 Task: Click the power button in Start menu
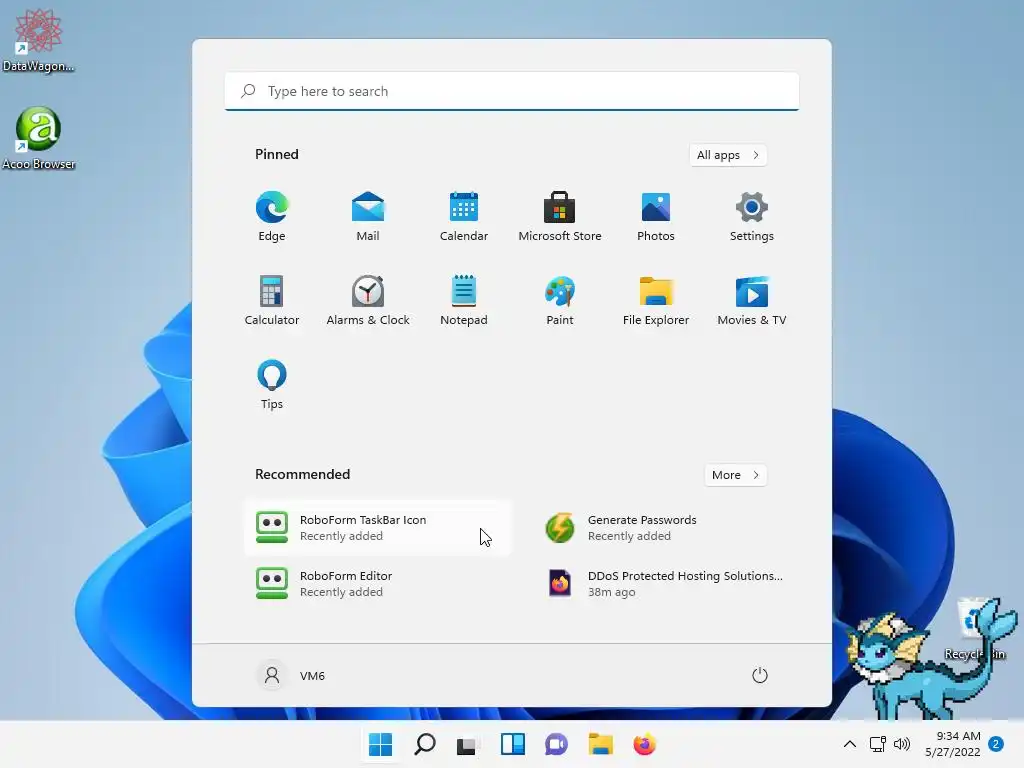pos(760,675)
